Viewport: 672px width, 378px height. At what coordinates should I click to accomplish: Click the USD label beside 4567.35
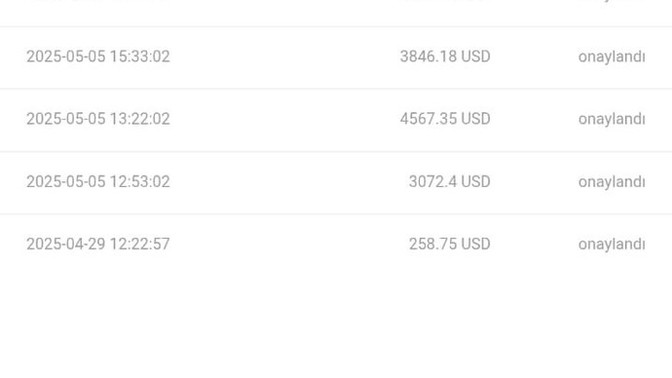[x=476, y=119]
